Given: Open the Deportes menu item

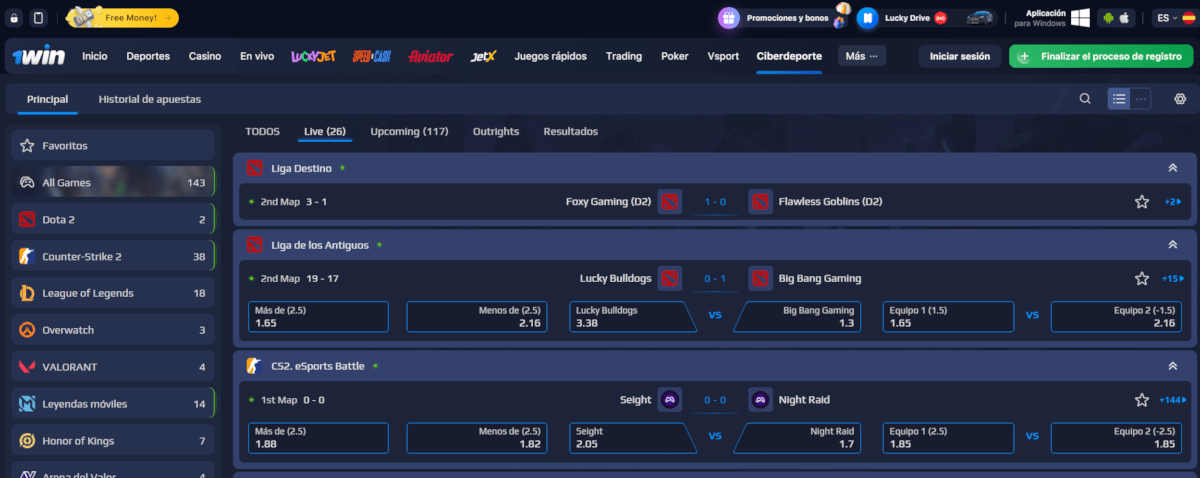Looking at the screenshot, I should pyautogui.click(x=148, y=56).
